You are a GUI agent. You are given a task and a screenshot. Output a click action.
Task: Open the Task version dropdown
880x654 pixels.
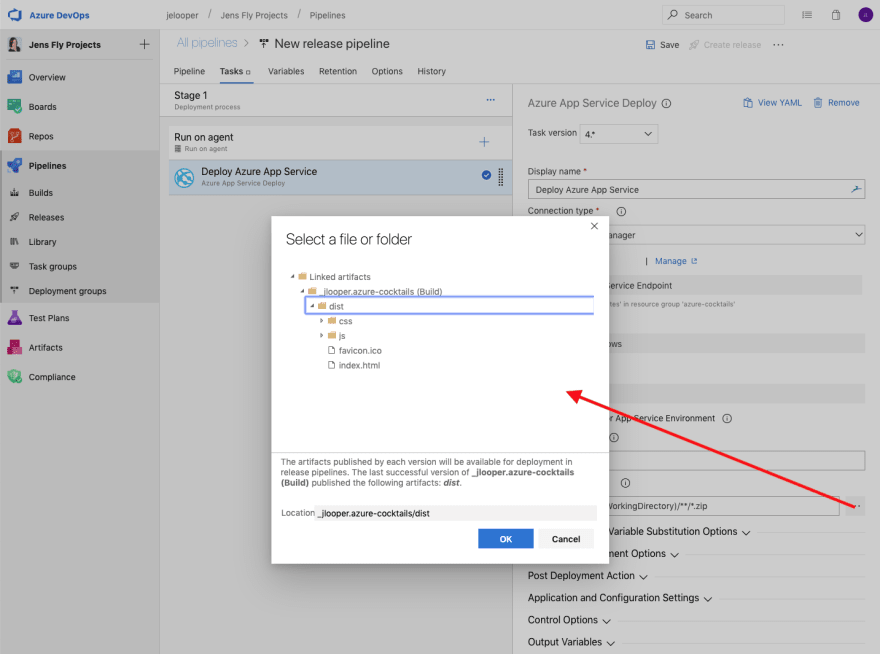[x=618, y=134]
